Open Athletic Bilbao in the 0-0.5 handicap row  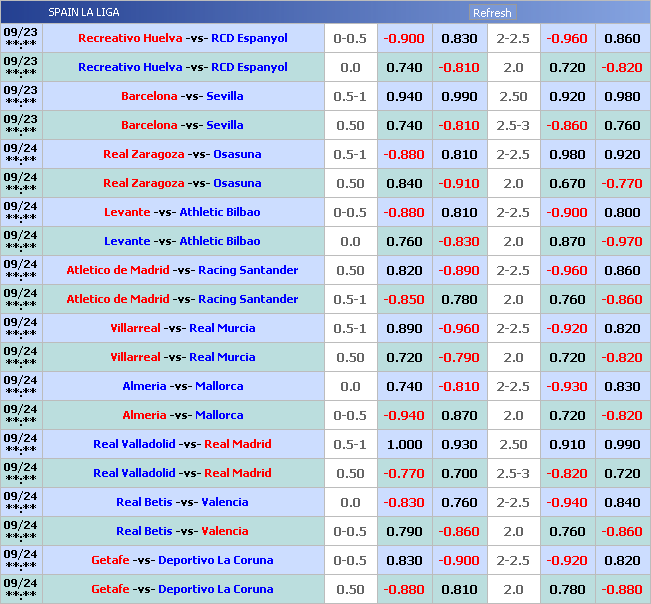219,212
